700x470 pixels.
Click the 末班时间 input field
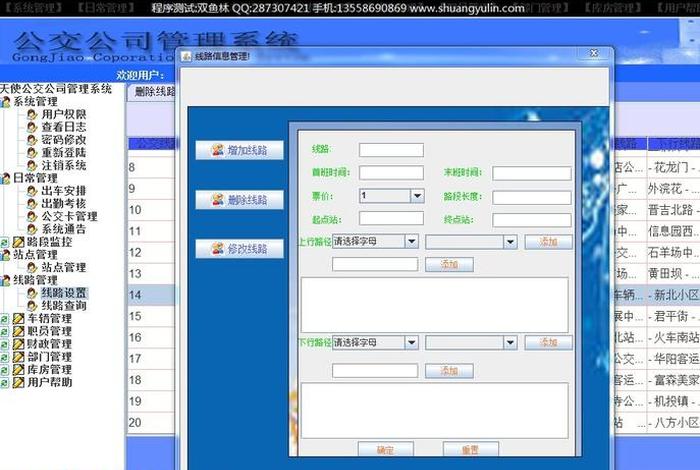532,173
